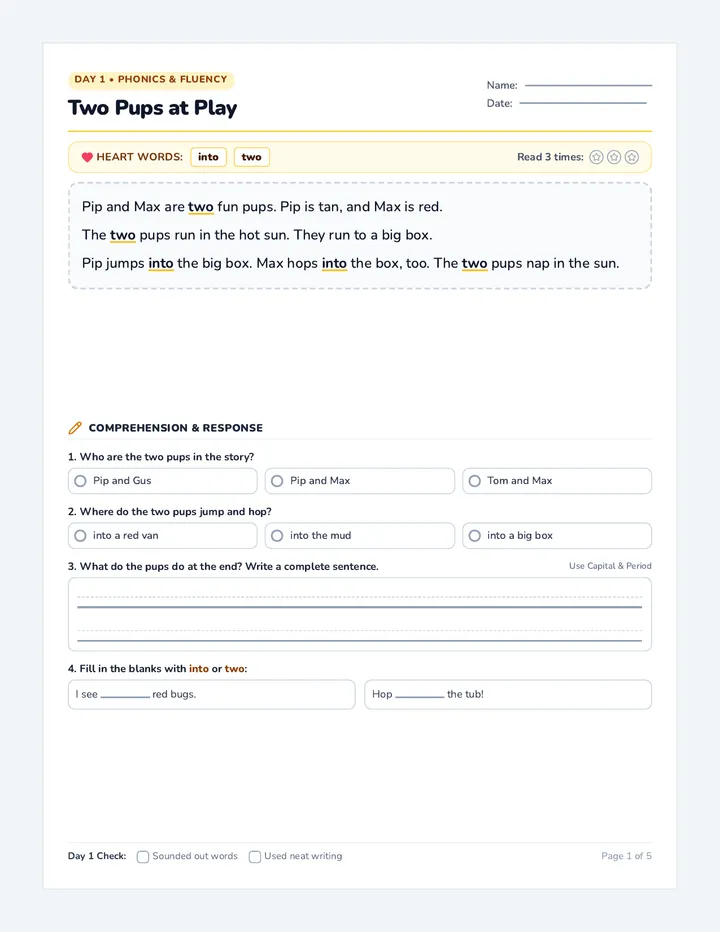Mark the second reading star

[x=614, y=157]
